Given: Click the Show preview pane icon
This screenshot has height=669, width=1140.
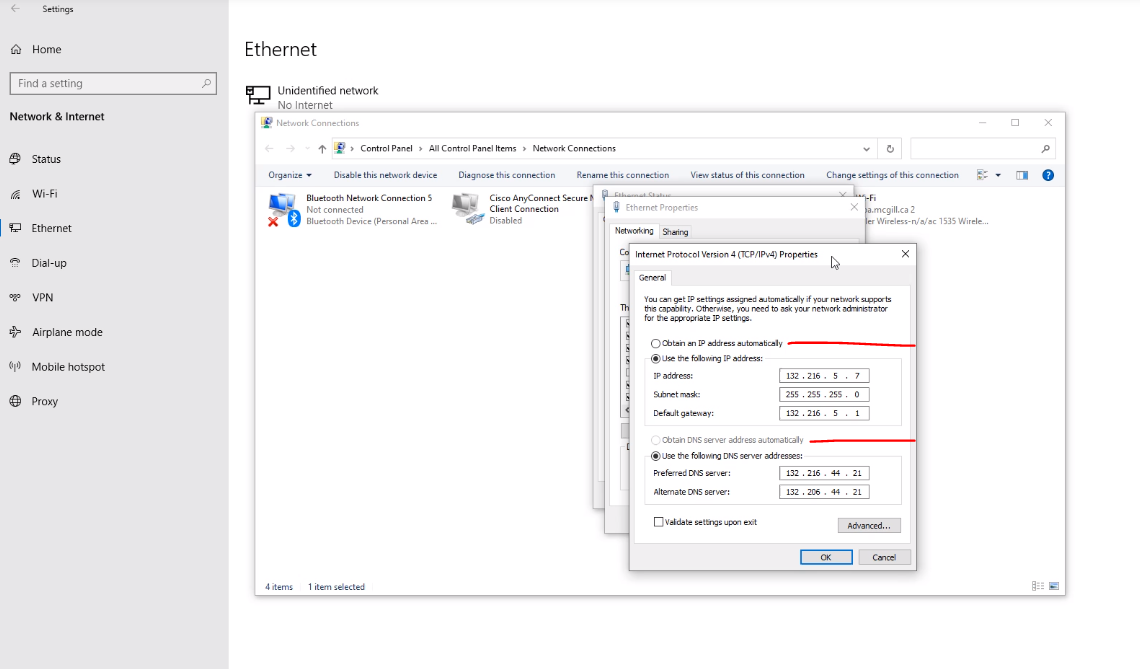Looking at the screenshot, I should point(1021,174).
